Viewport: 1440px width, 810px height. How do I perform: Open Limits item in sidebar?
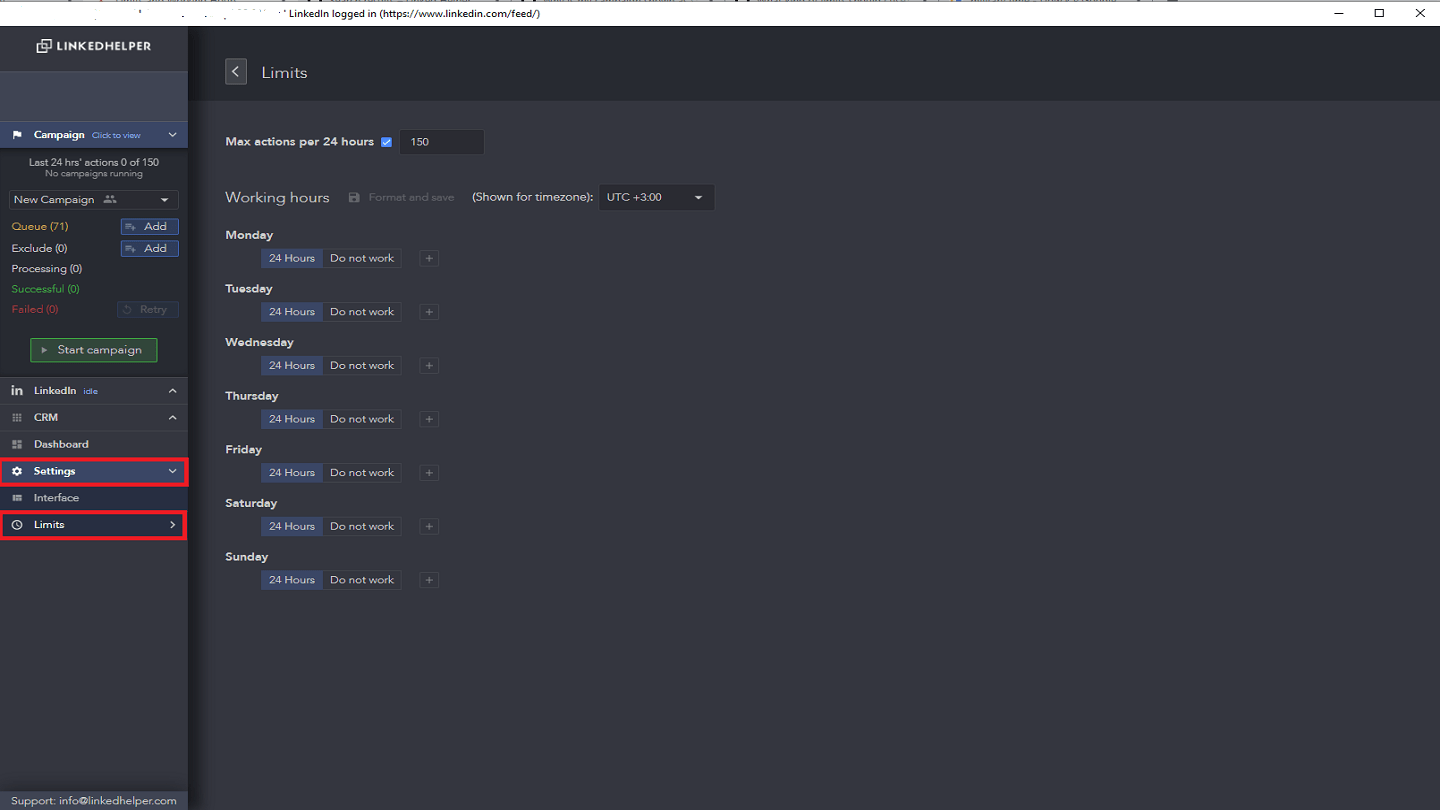(94, 525)
